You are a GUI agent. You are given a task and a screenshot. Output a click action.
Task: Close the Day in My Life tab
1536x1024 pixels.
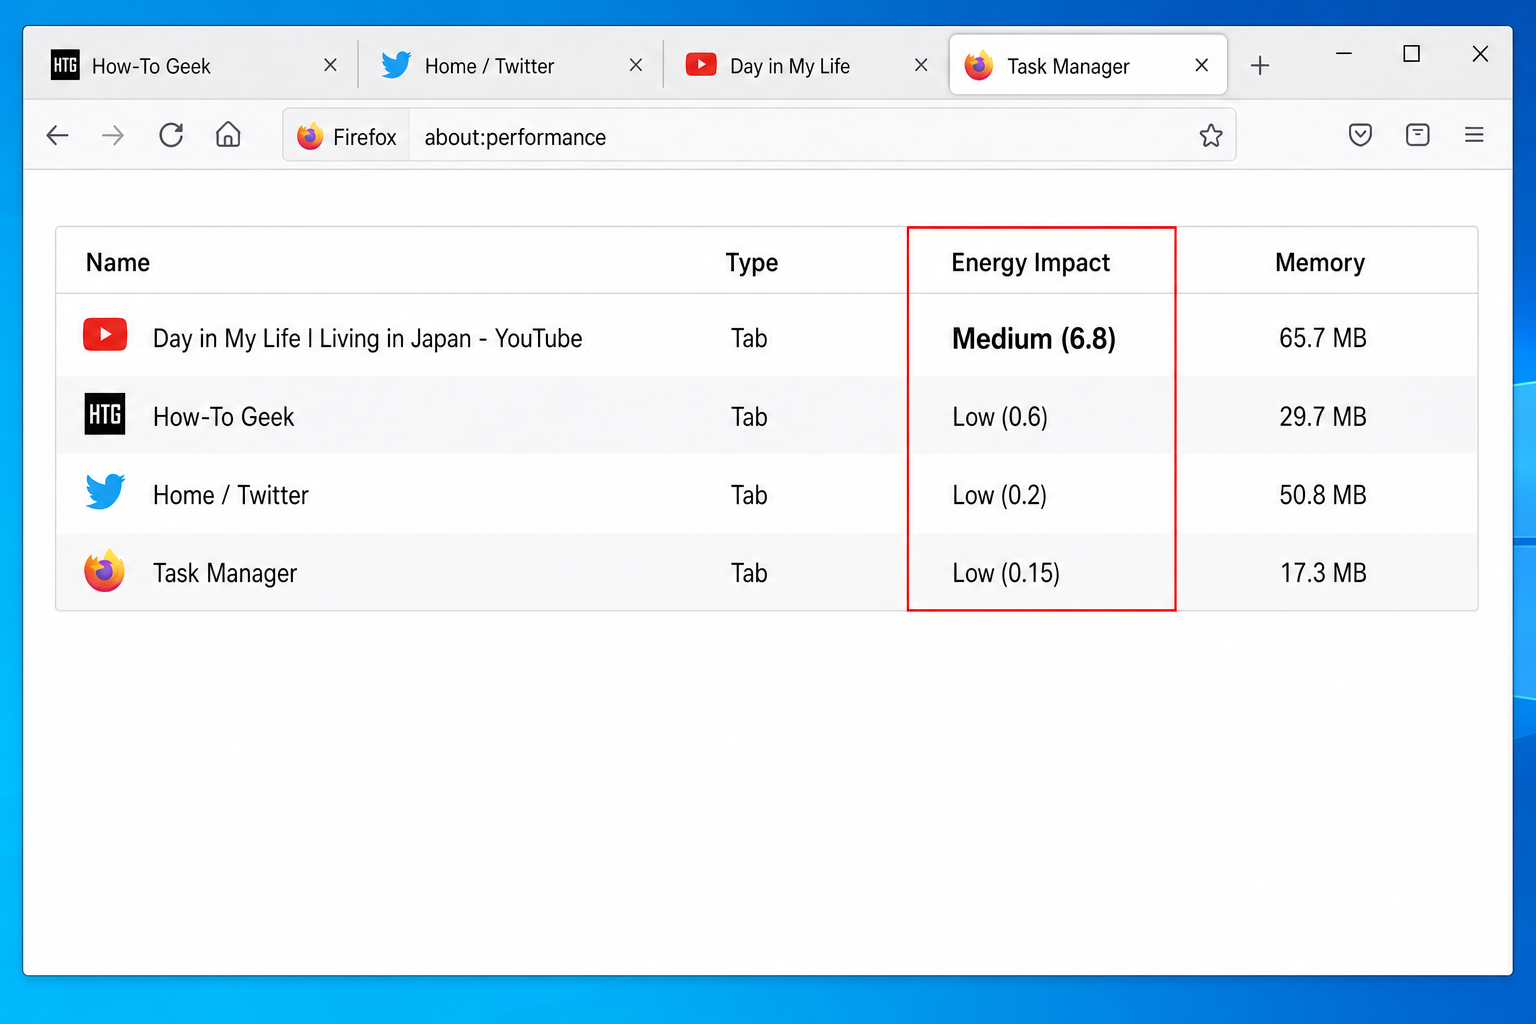921,65
